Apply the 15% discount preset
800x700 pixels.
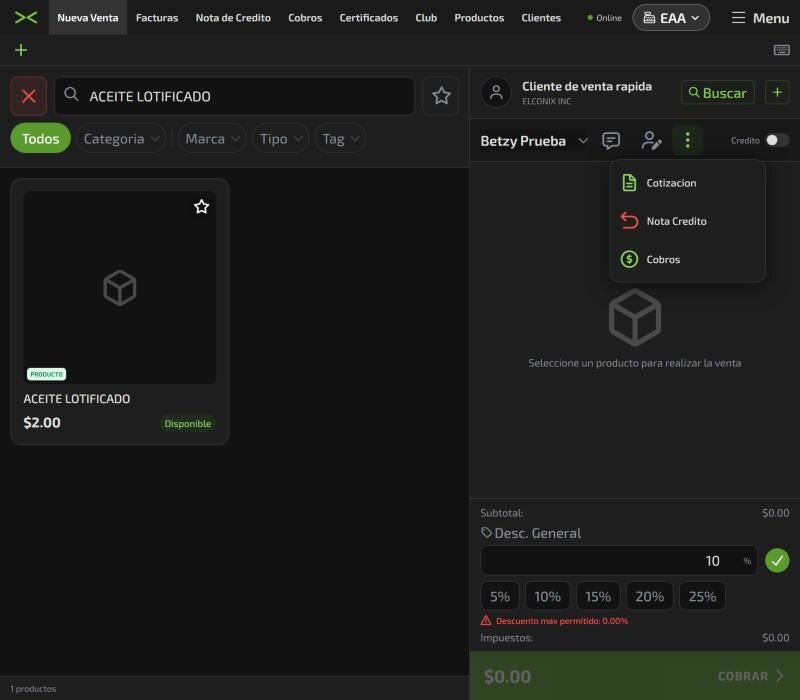click(597, 596)
